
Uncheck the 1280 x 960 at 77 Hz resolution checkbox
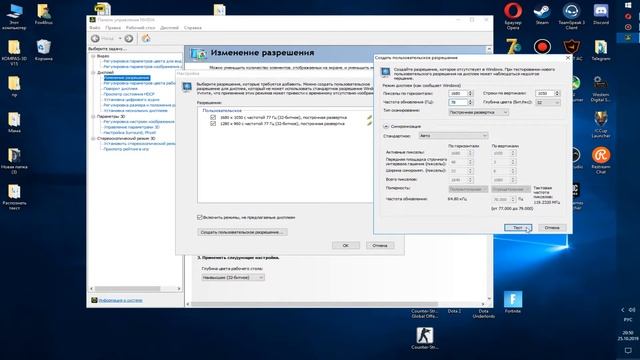tap(213, 123)
